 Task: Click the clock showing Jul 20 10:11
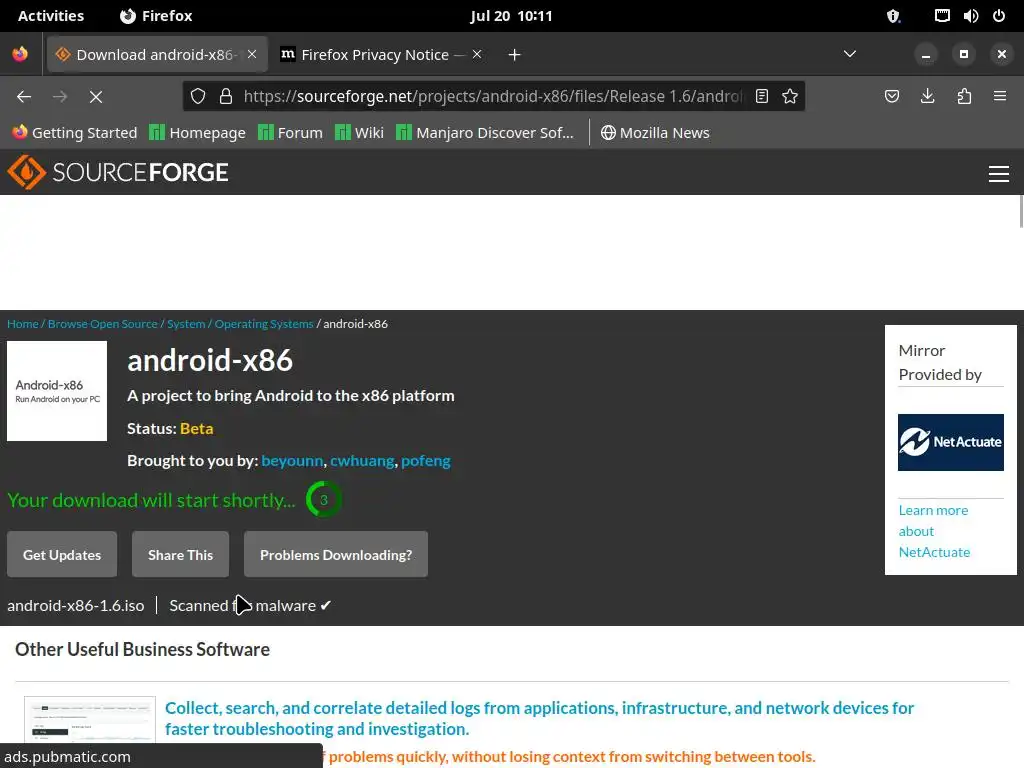(x=511, y=16)
